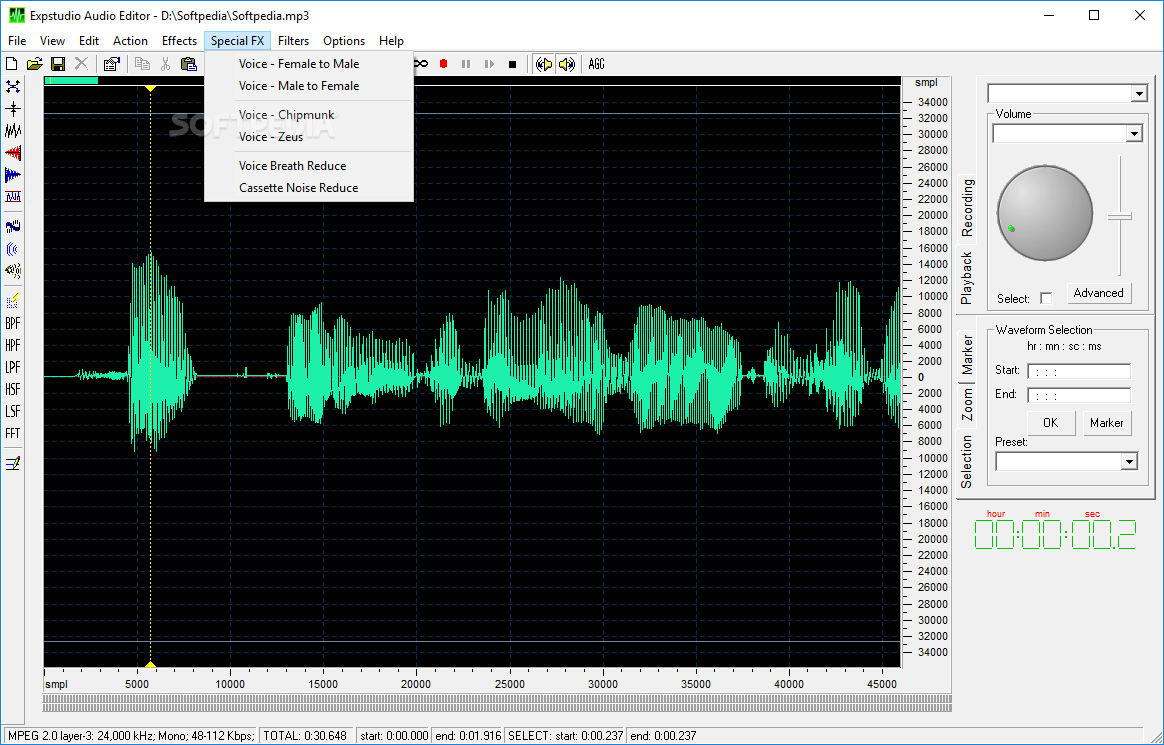Switch to the Recording tab
Image resolution: width=1164 pixels, height=745 pixels.
click(x=967, y=208)
